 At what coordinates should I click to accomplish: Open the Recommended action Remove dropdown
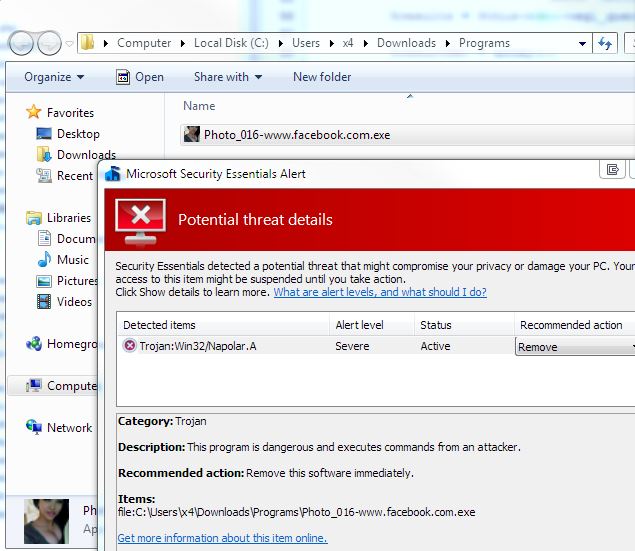(575, 347)
